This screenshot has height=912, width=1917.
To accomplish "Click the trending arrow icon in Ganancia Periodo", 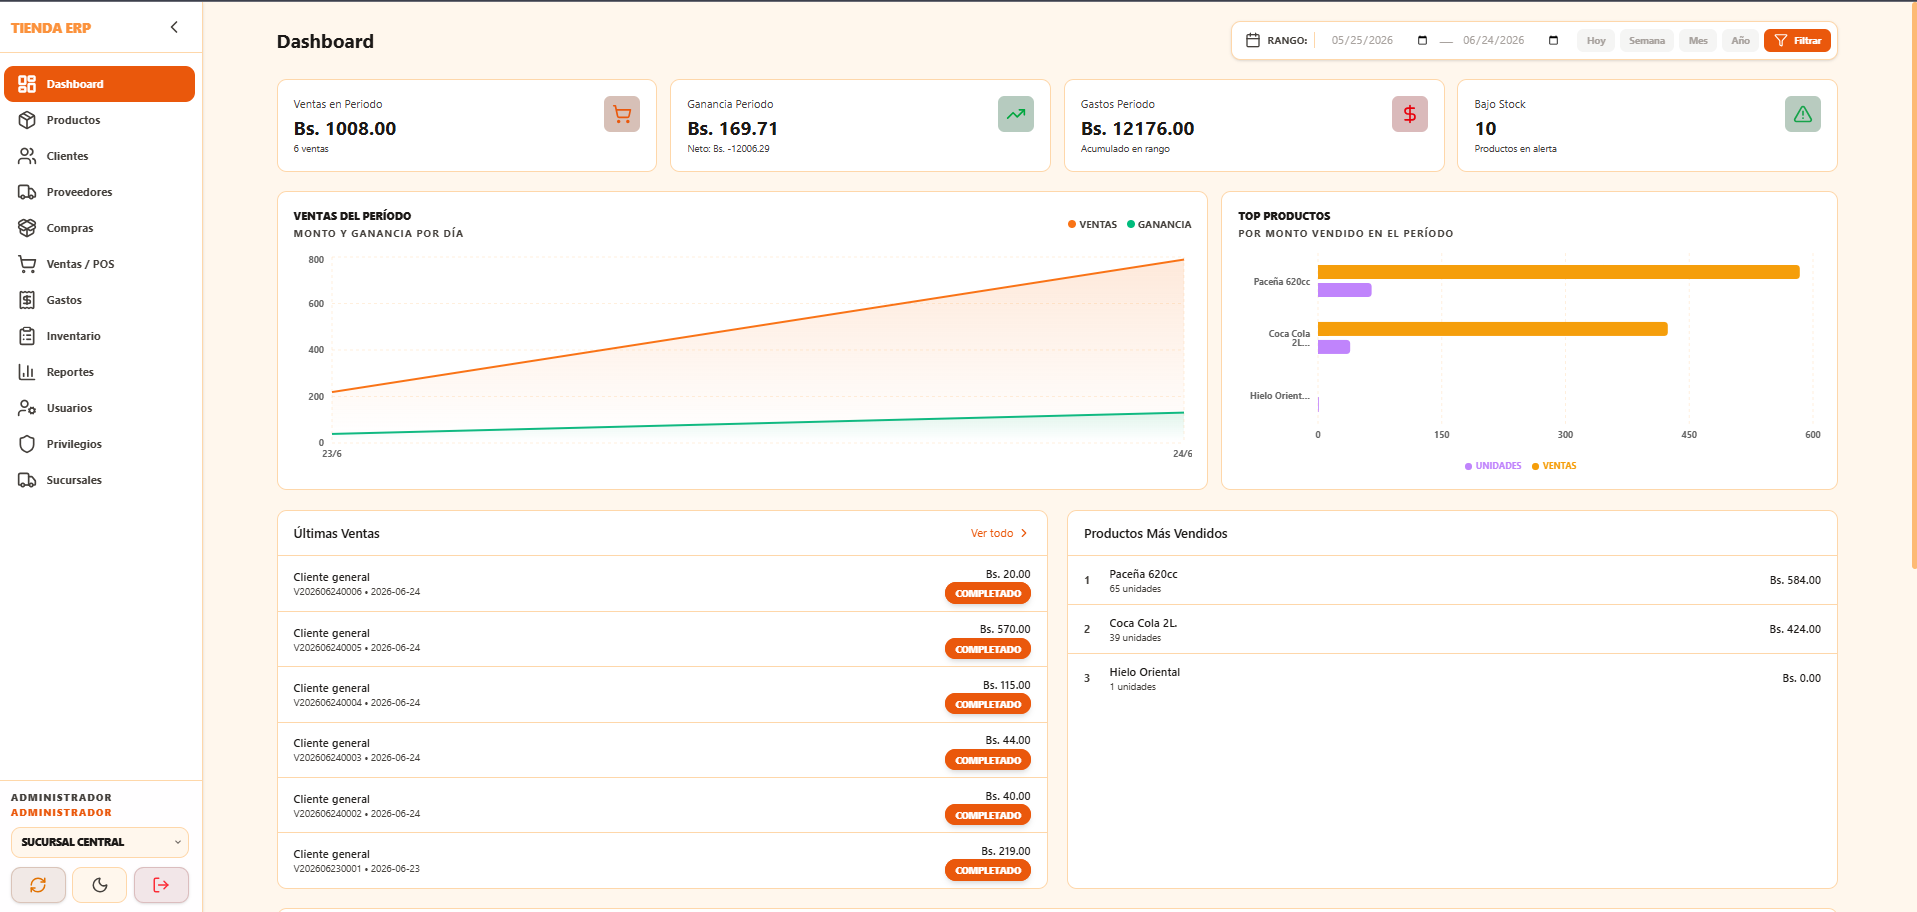I will [x=1016, y=114].
